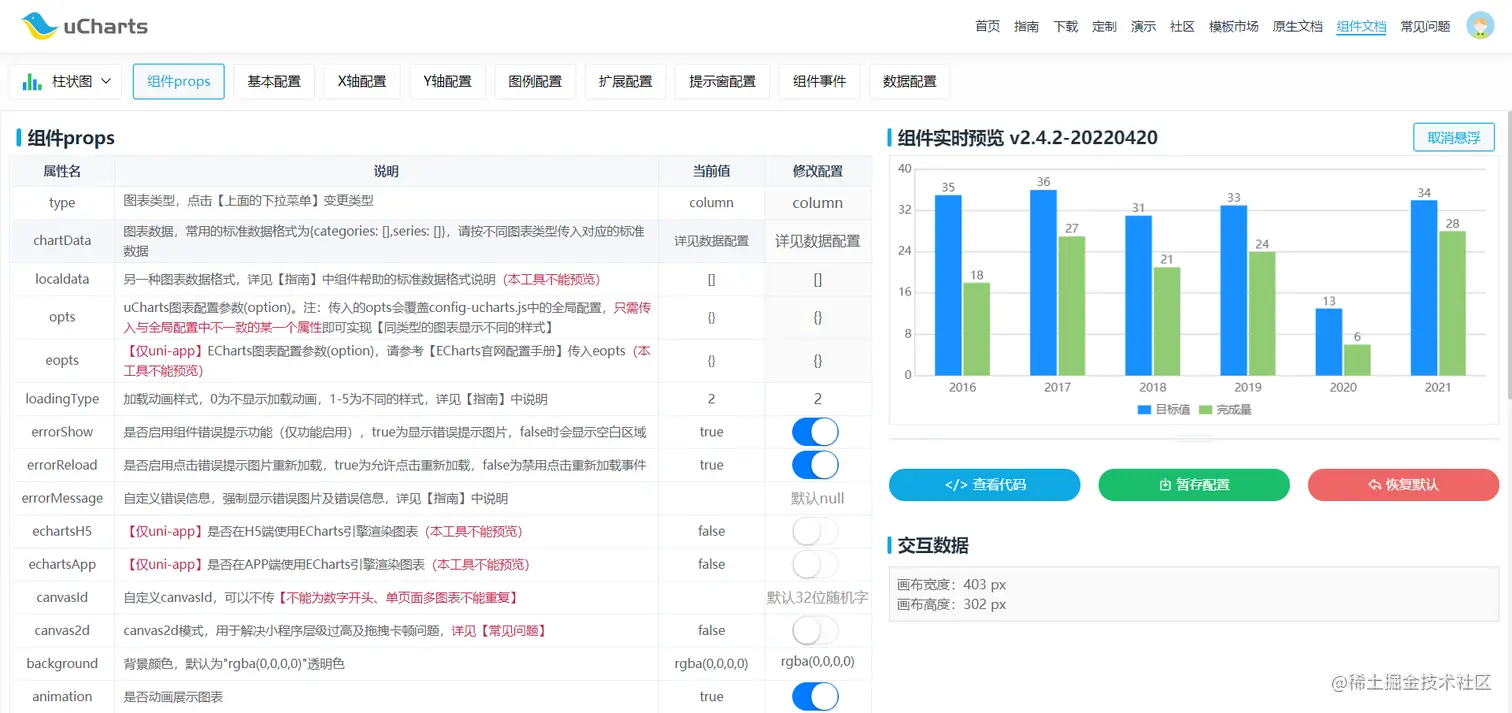1512x713 pixels.
Task: Click the 暂存配置 button
Action: (1194, 485)
